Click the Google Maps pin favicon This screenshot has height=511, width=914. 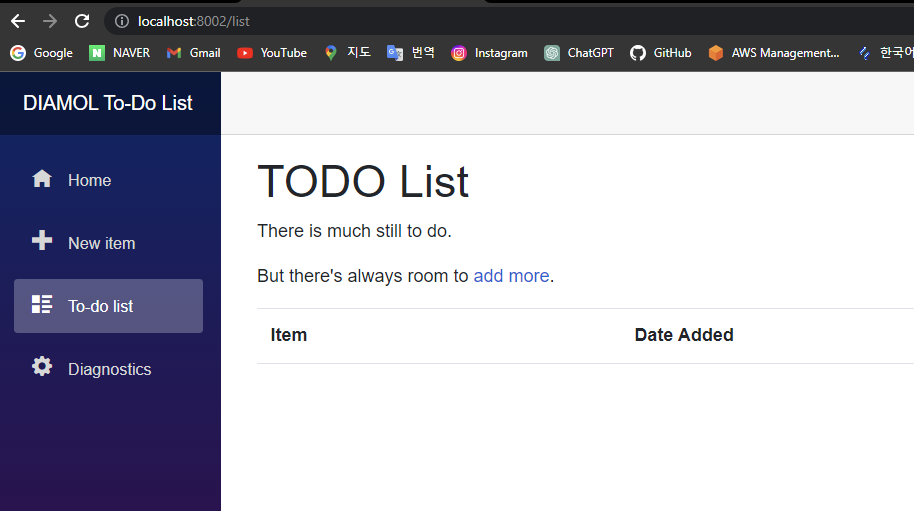point(331,53)
